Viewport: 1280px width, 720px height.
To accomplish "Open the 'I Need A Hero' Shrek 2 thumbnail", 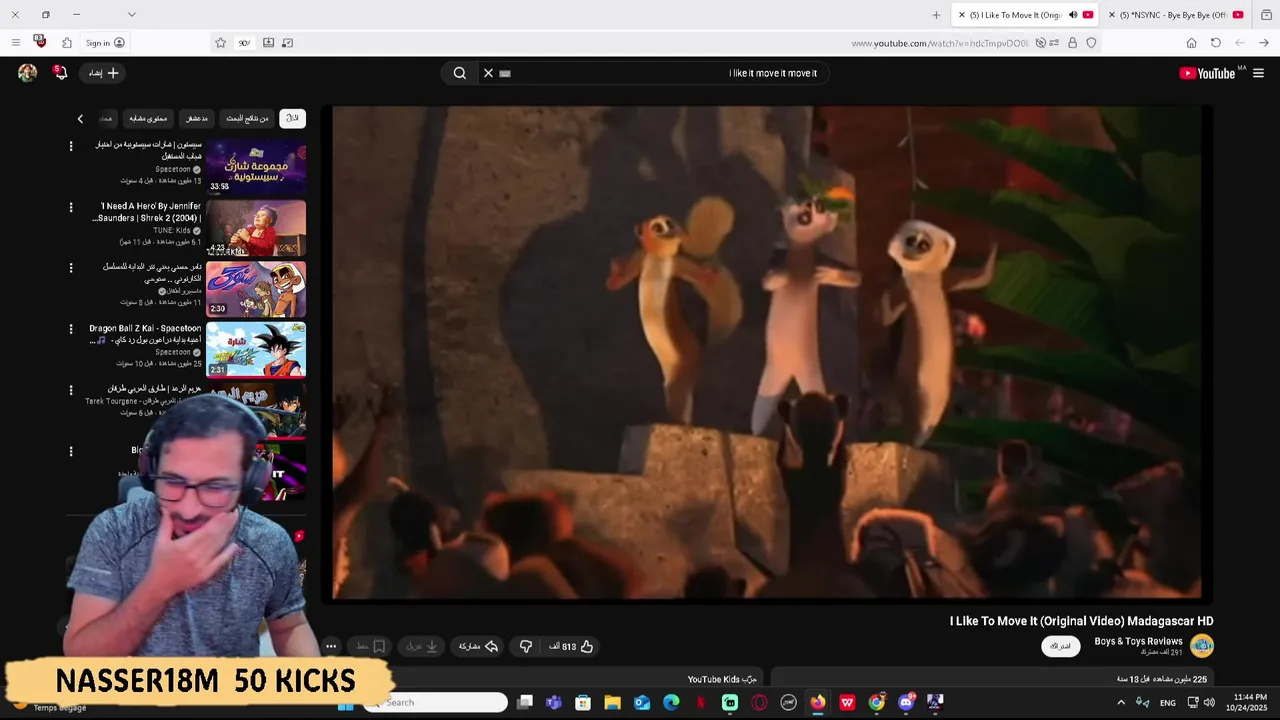I will click(x=256, y=228).
